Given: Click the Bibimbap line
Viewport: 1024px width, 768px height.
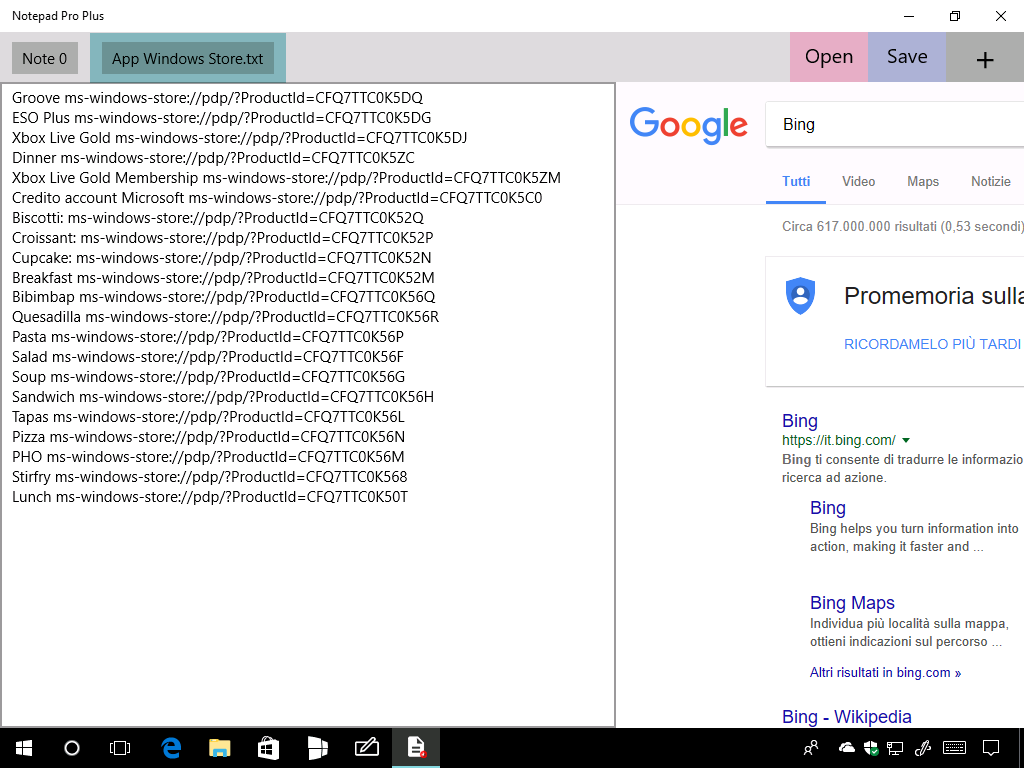Looking at the screenshot, I should click(223, 297).
